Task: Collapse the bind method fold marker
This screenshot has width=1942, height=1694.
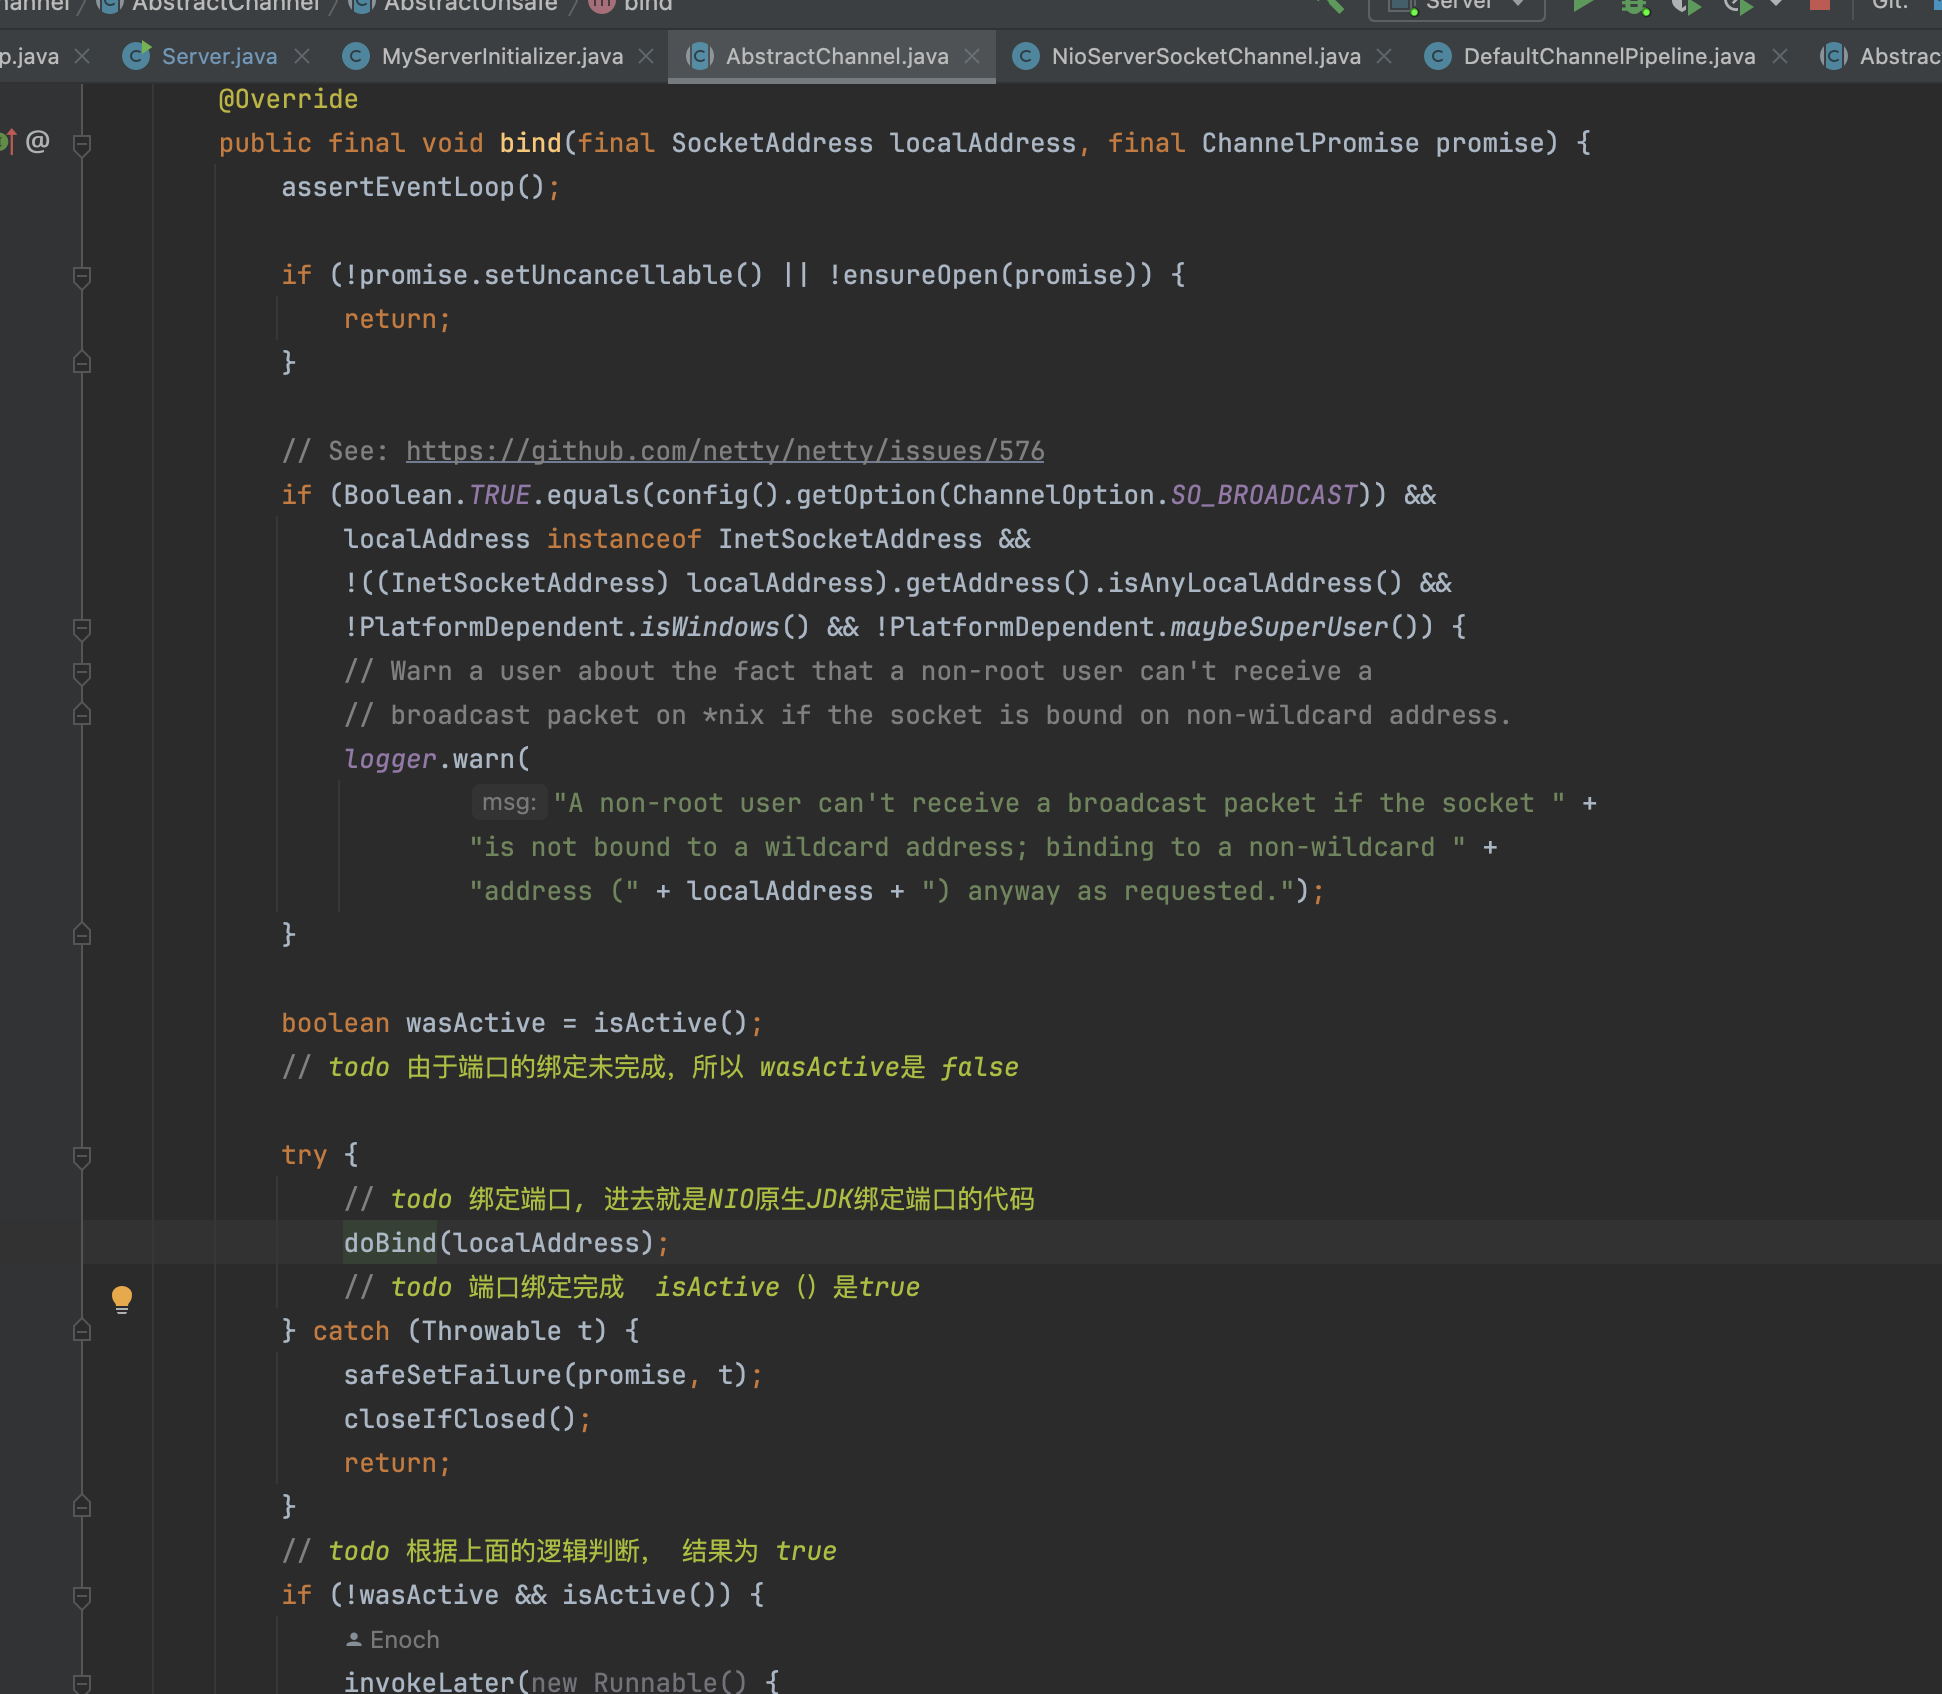Action: click(x=83, y=144)
